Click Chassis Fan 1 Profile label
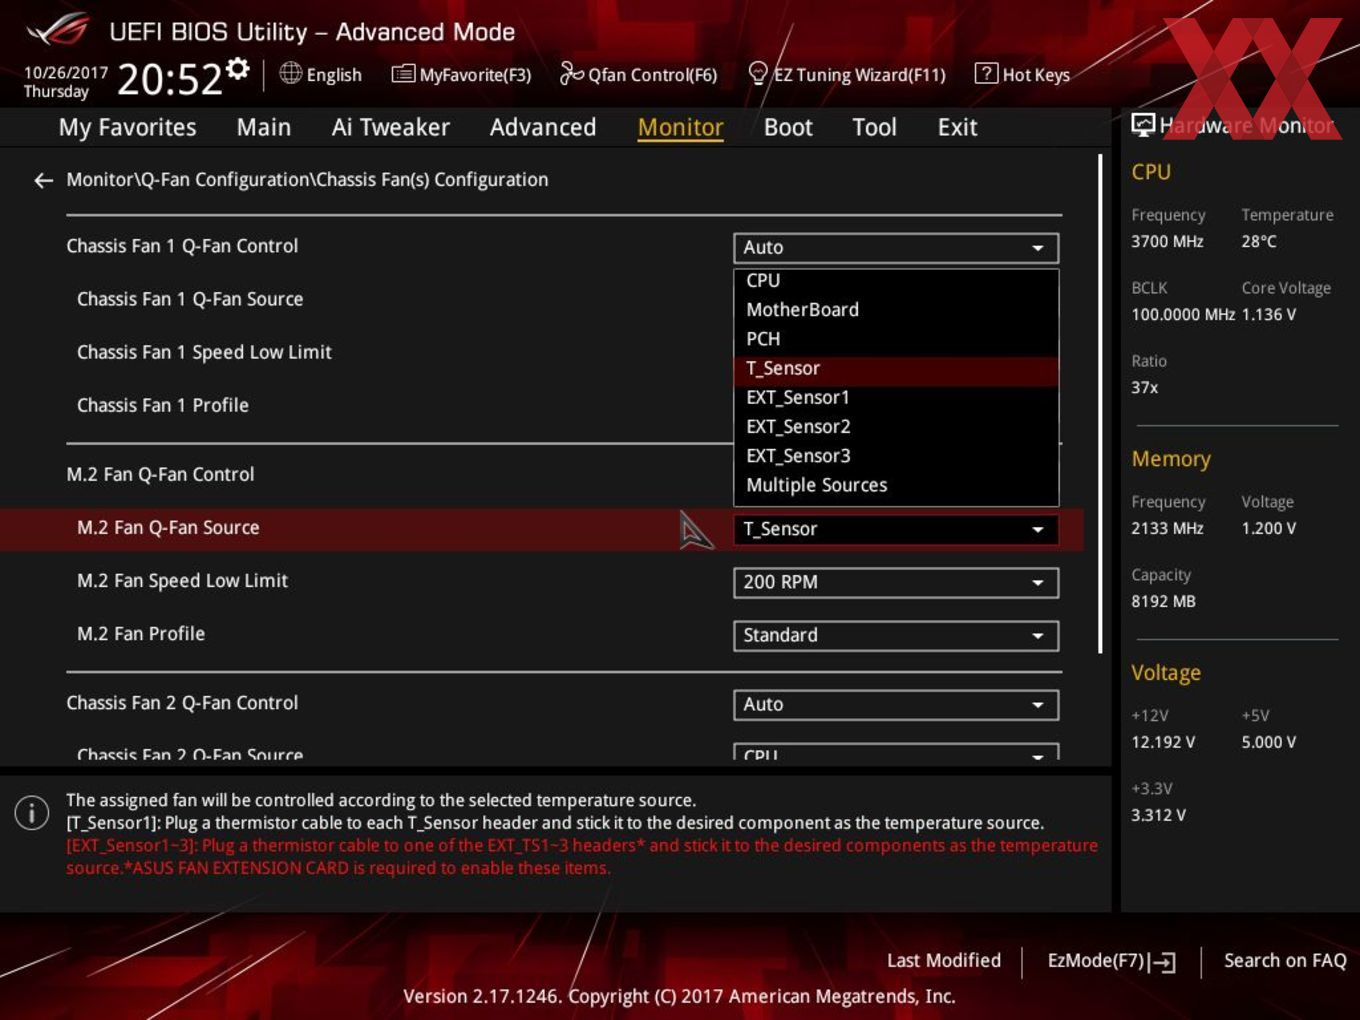The height and width of the screenshot is (1020, 1360). point(163,405)
